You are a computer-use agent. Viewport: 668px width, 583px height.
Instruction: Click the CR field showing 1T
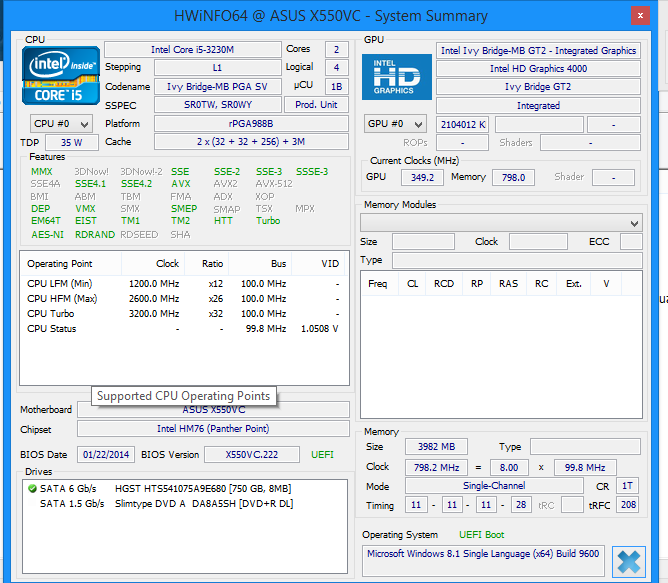click(628, 486)
